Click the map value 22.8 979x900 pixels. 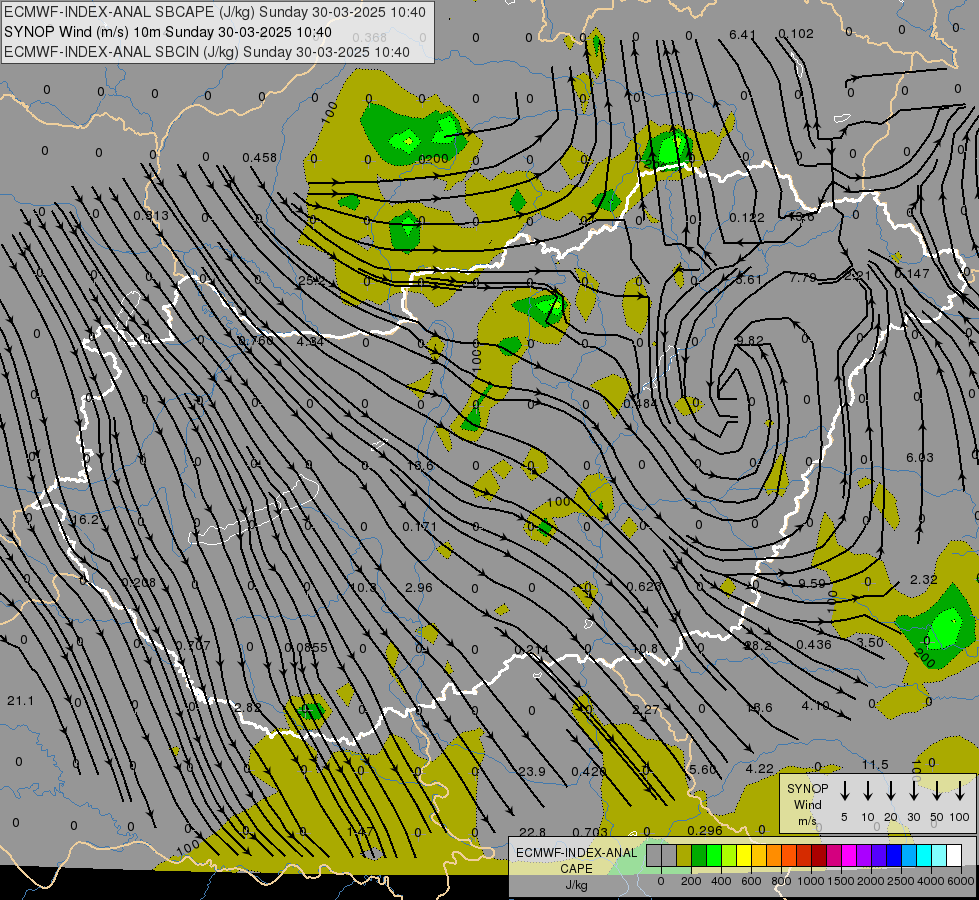tap(532, 831)
